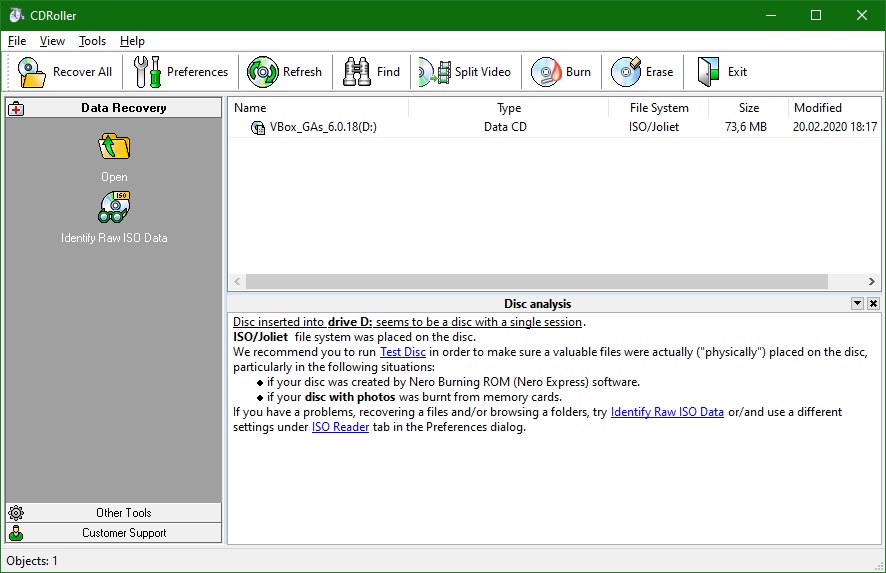
Task: Click the Open folder icon in sidebar
Action: click(x=114, y=146)
